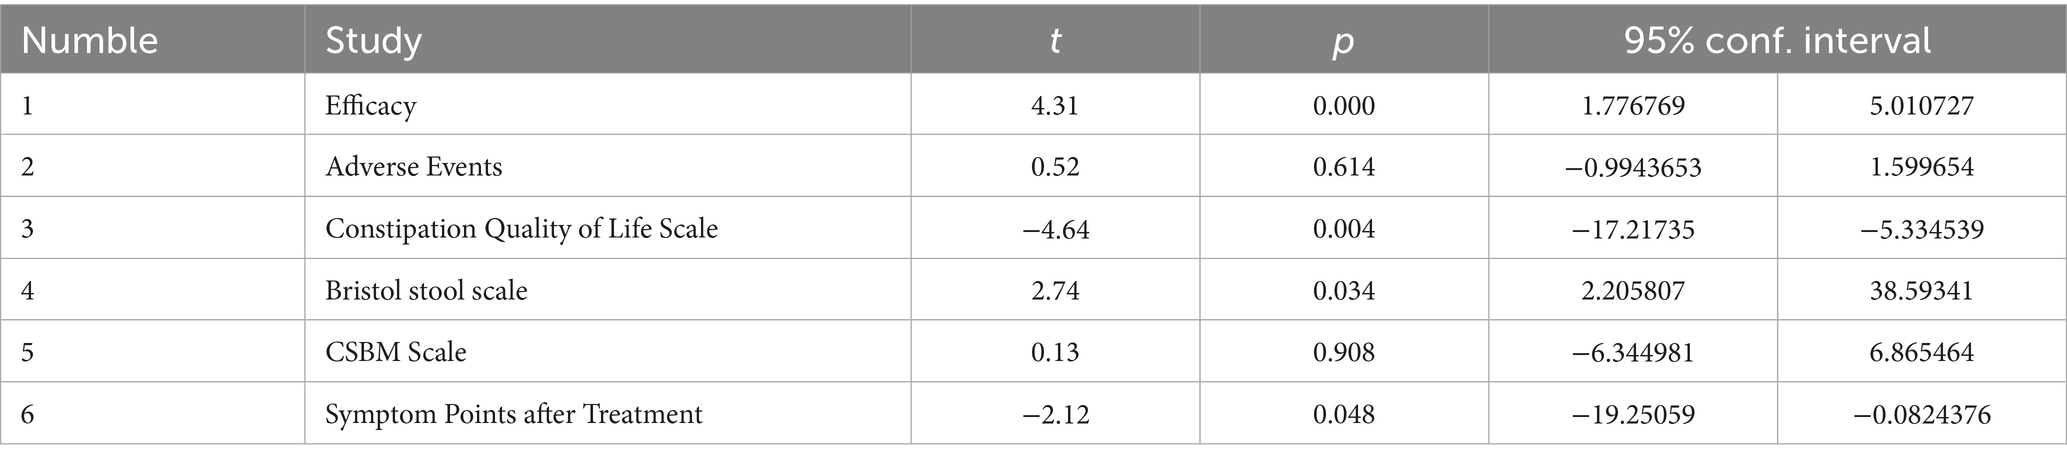The height and width of the screenshot is (462, 2067).
Task: Select the "Bristol stool scale" cell
Action: click(x=426, y=290)
